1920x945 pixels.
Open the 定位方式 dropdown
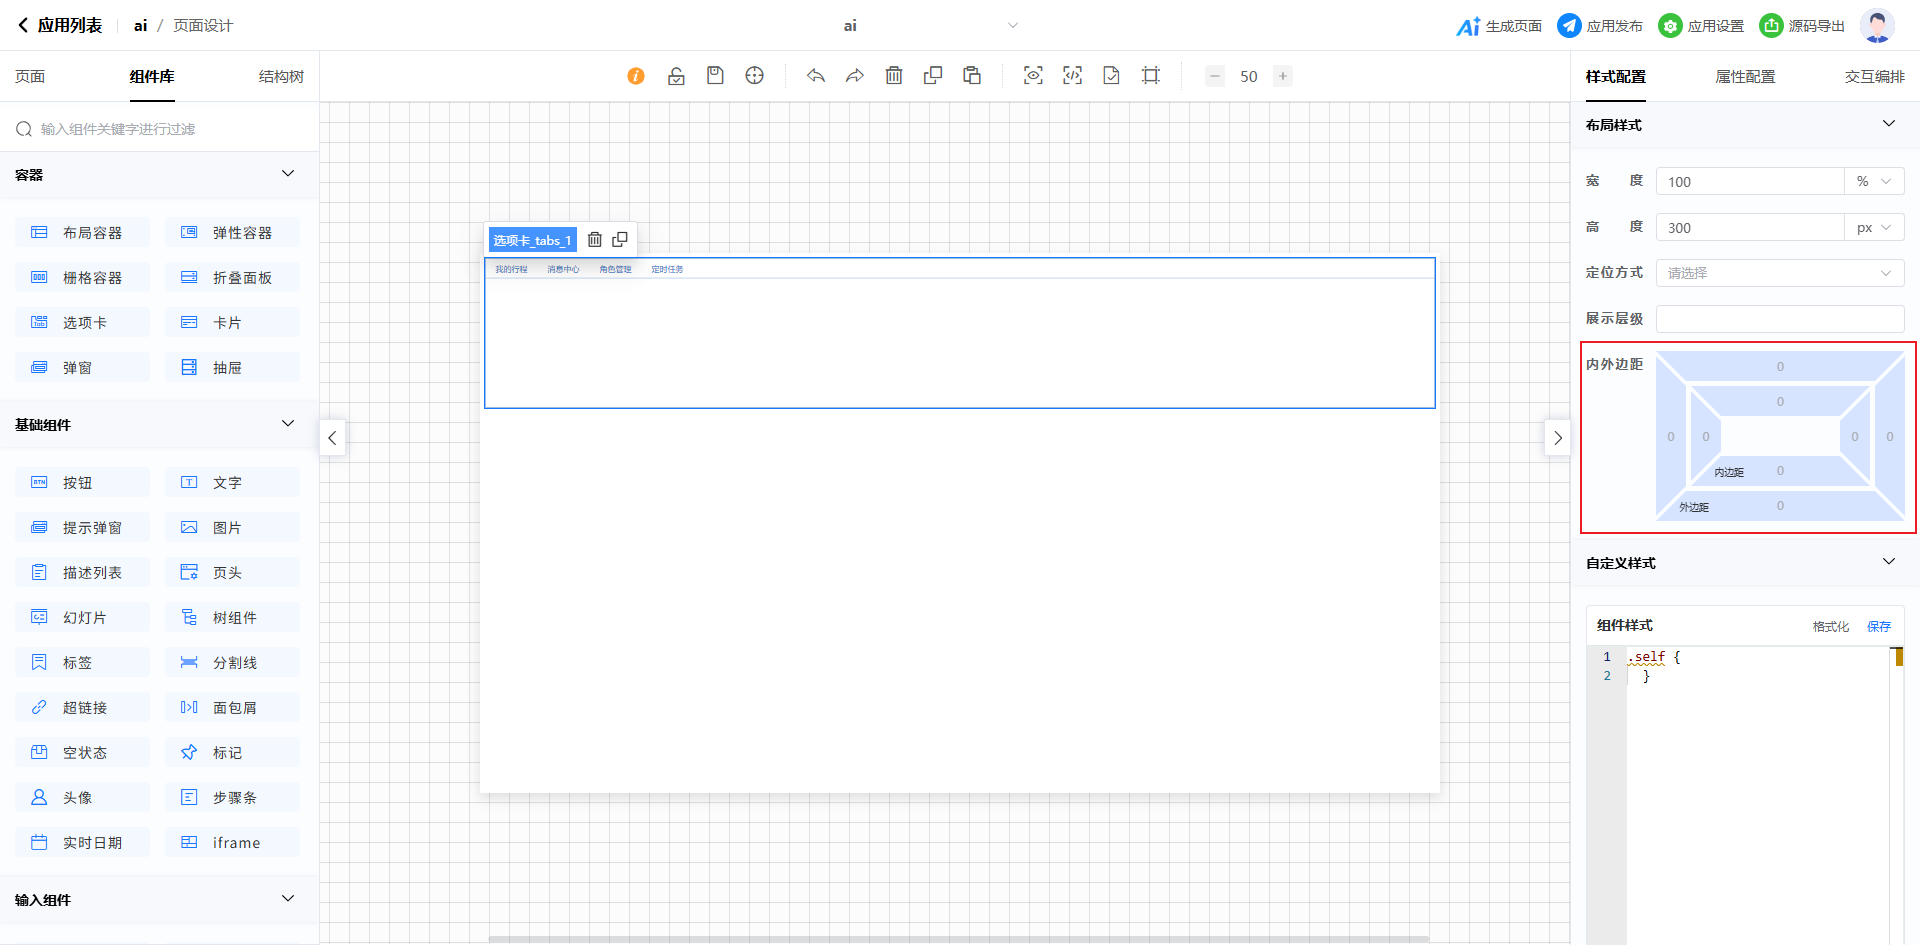click(1779, 273)
